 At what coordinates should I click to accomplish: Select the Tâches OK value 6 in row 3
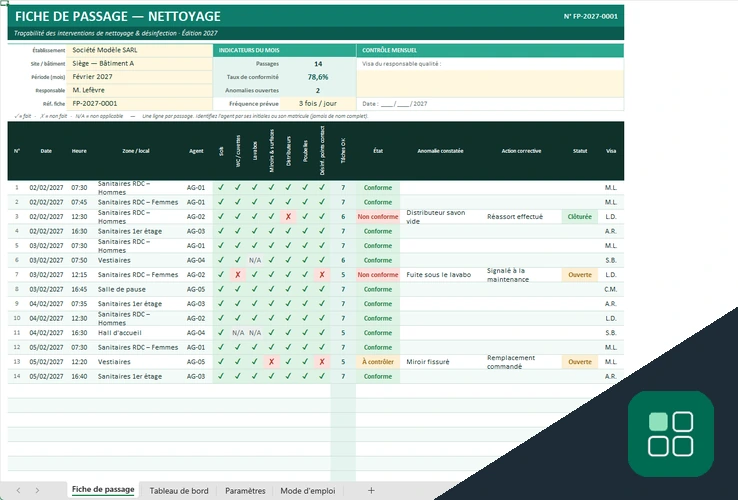tap(343, 217)
